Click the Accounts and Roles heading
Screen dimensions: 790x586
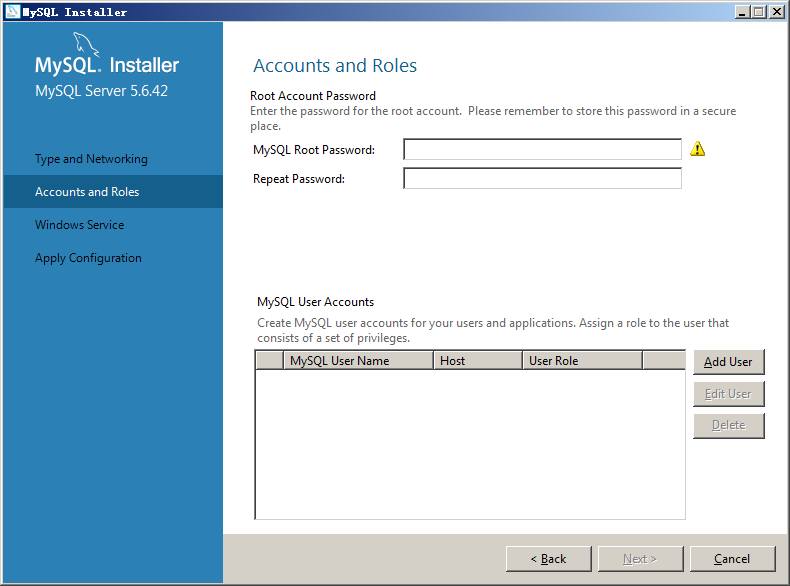335,66
